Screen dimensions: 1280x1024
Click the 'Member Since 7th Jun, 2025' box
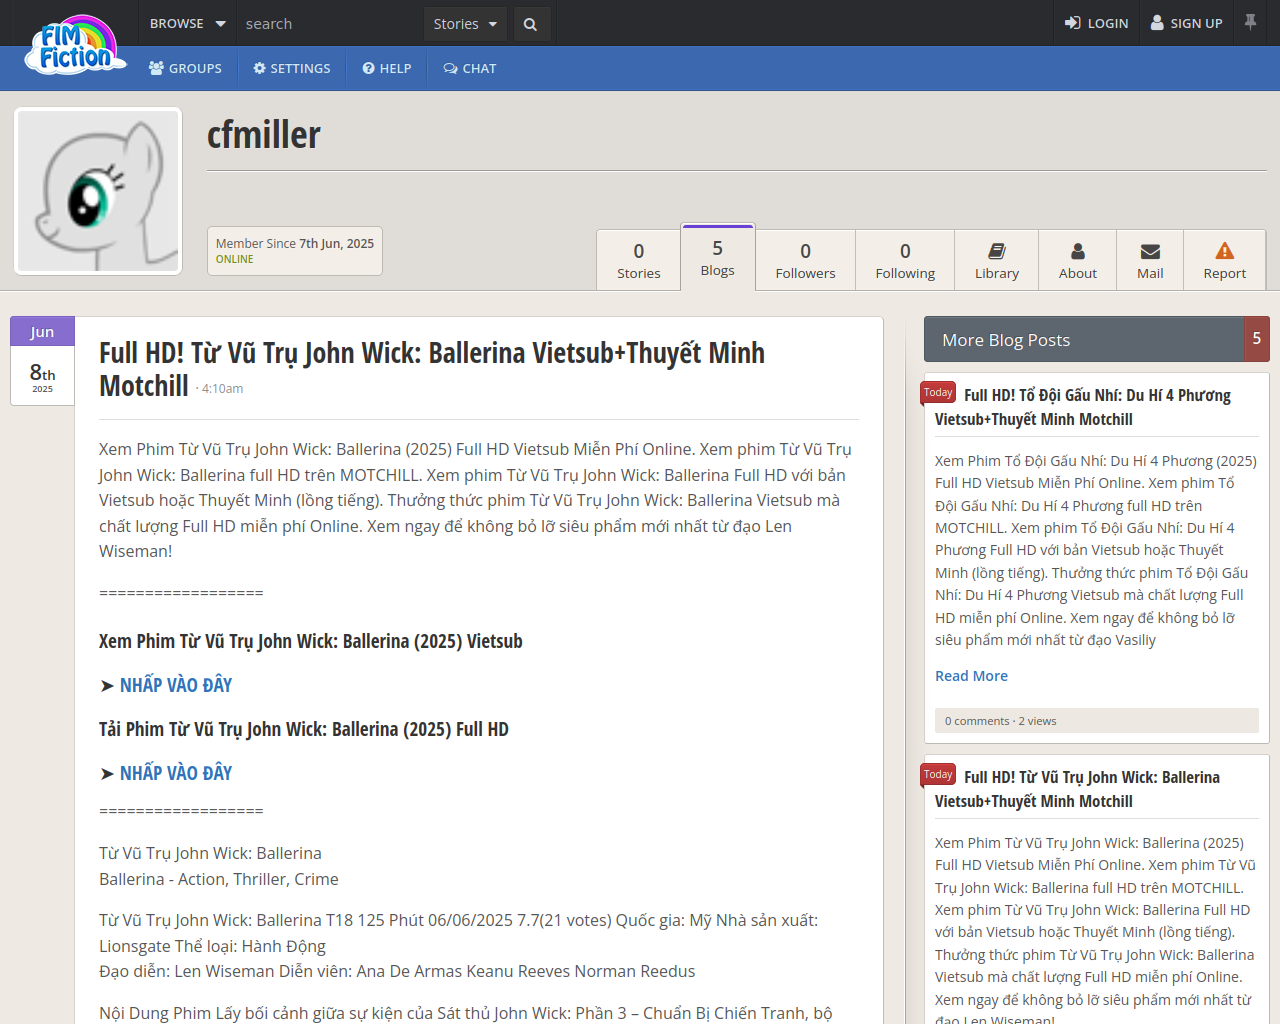coord(295,251)
